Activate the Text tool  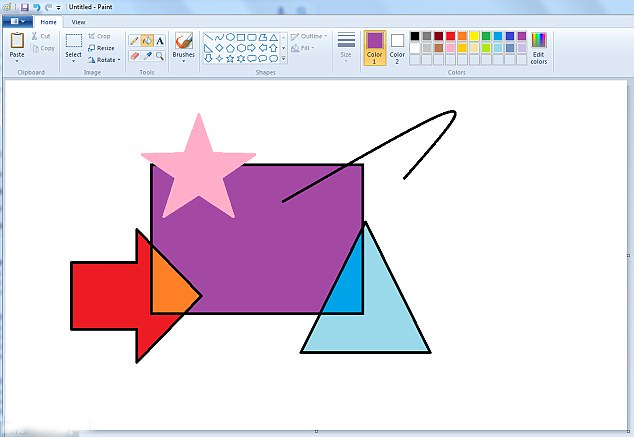click(160, 41)
